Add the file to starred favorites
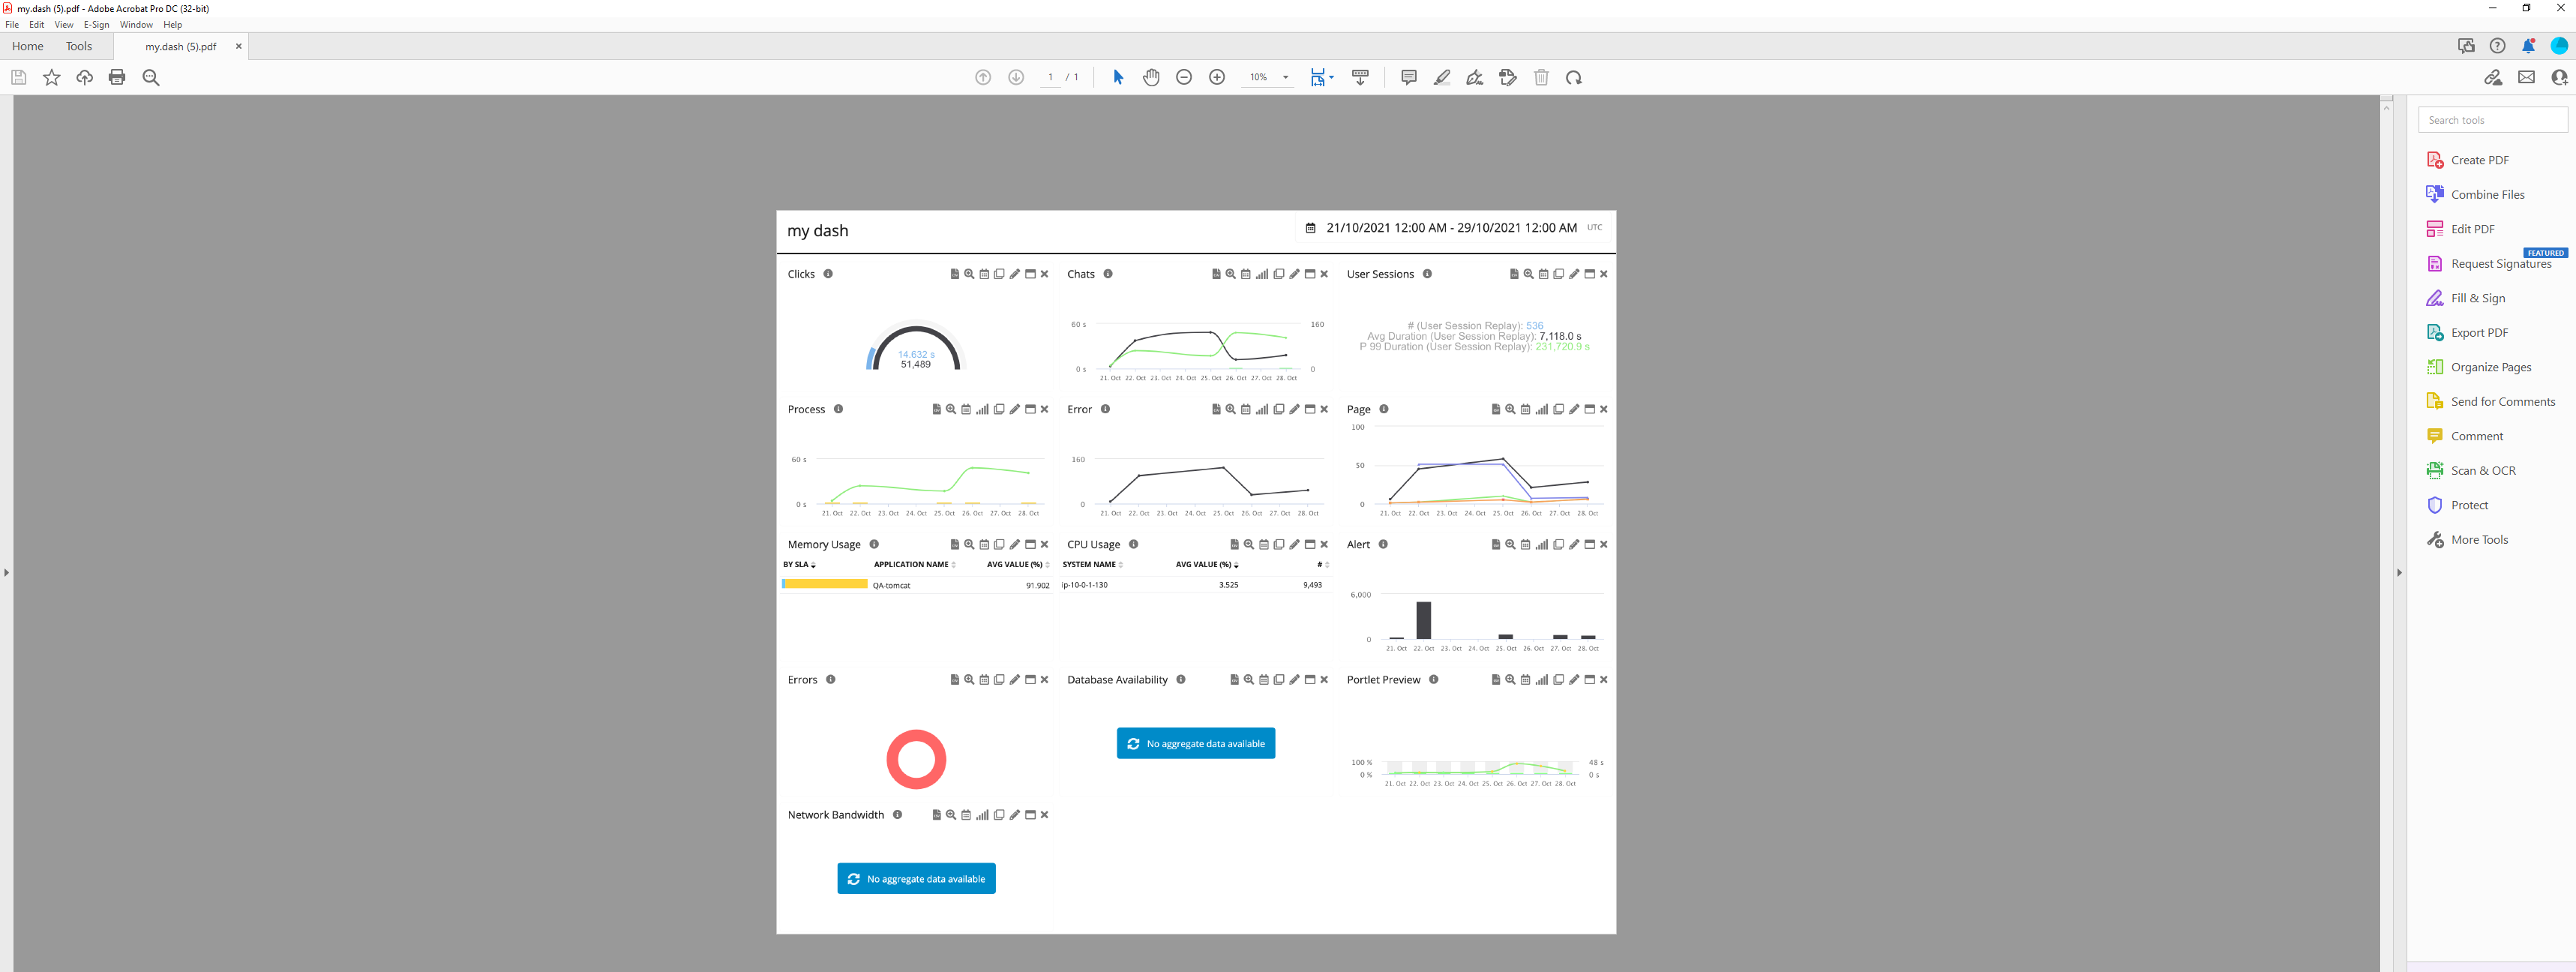This screenshot has height=972, width=2576. 52,77
